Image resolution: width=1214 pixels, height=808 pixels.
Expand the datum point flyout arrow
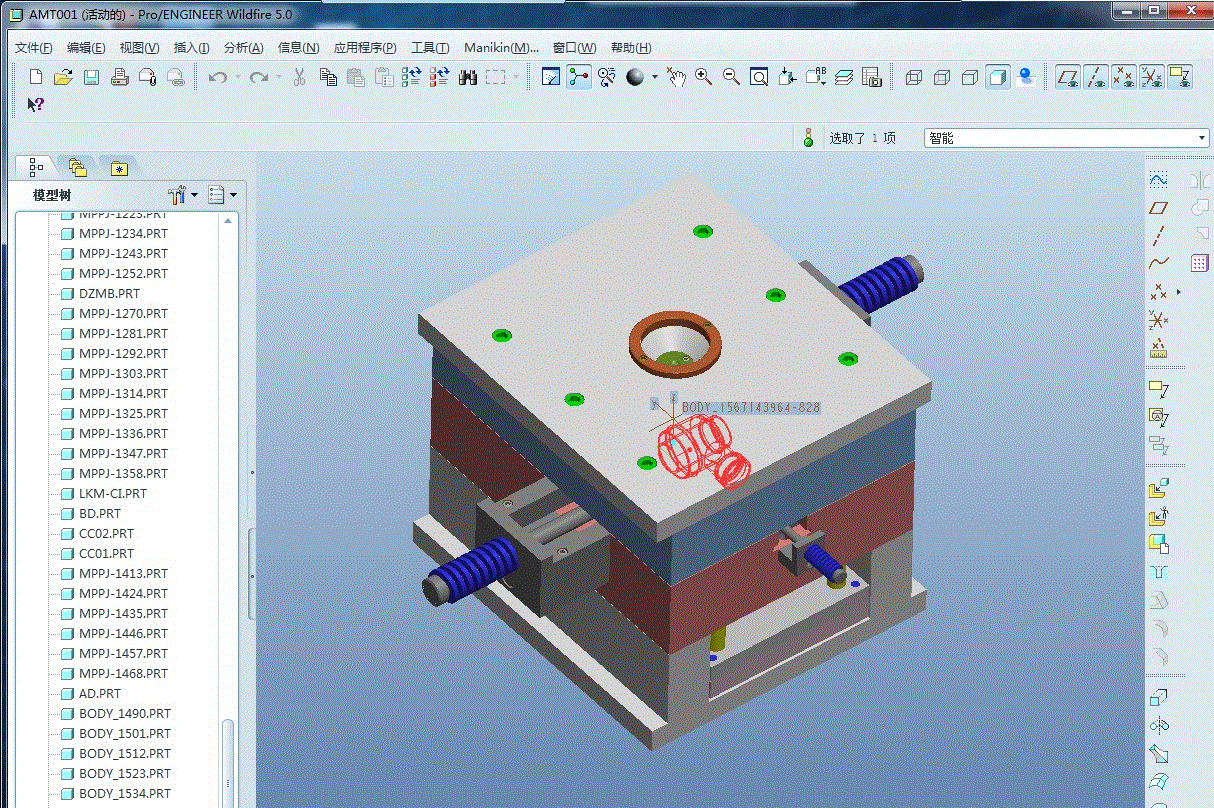(x=1179, y=292)
